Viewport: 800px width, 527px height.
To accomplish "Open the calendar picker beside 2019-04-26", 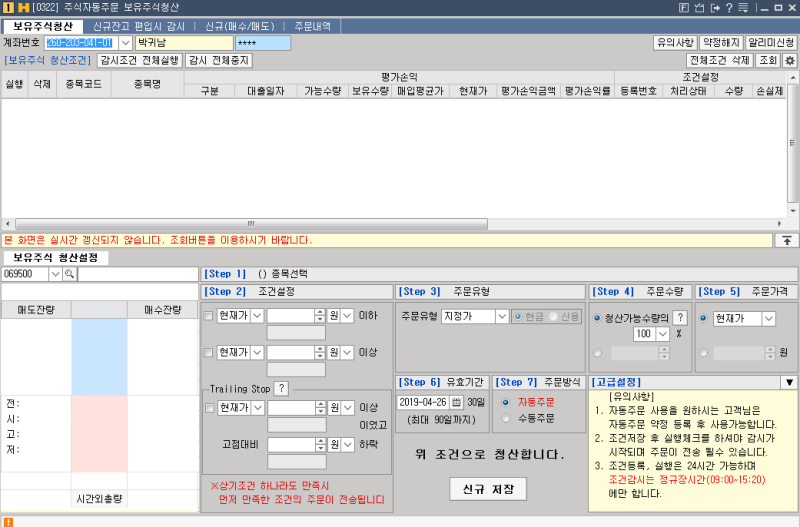I will 456,402.
